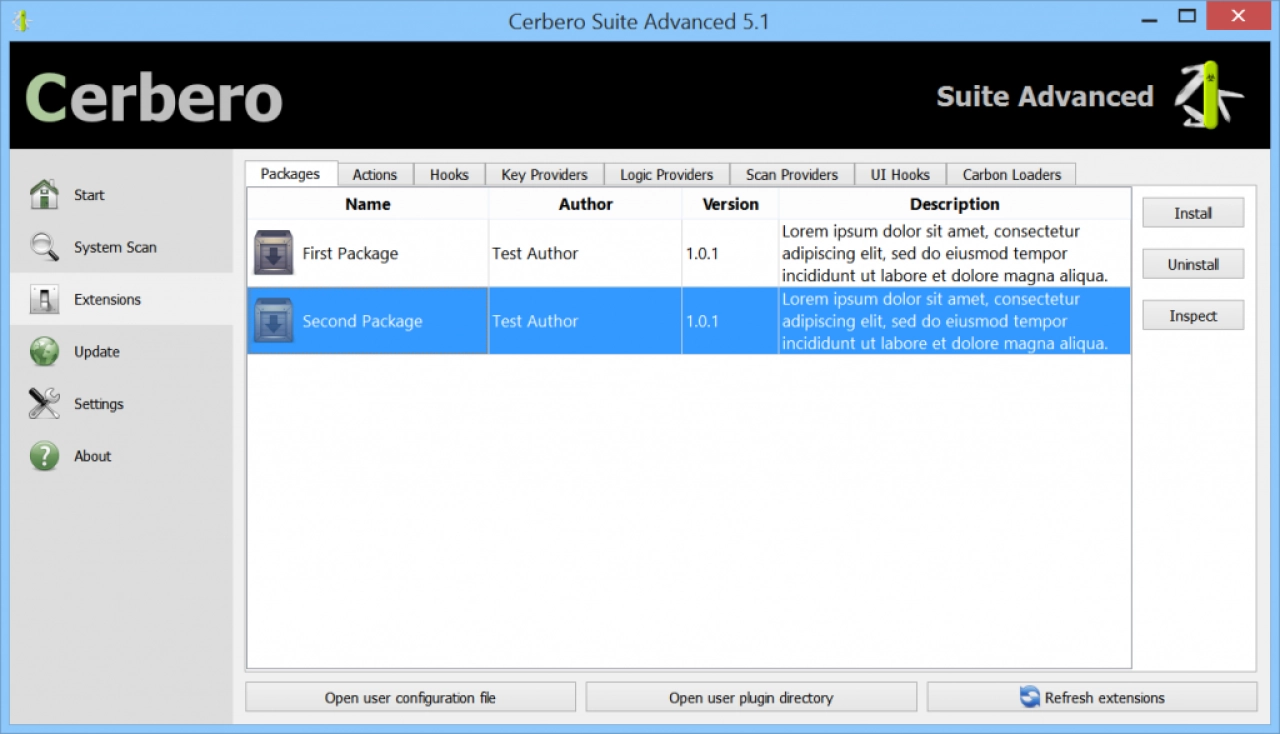
Task: Sort by the Version column header
Action: click(x=730, y=204)
